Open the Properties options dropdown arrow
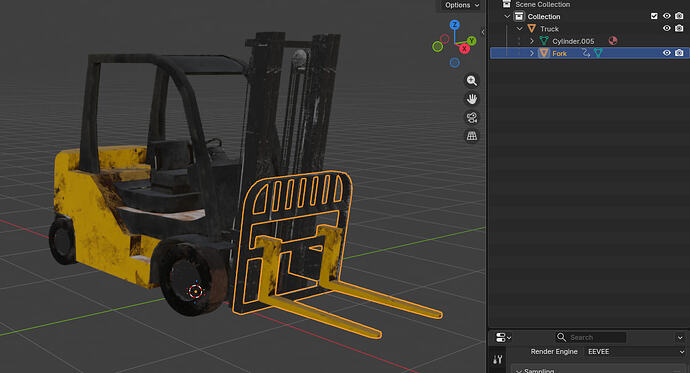The width and height of the screenshot is (690, 373). pyautogui.click(x=680, y=338)
